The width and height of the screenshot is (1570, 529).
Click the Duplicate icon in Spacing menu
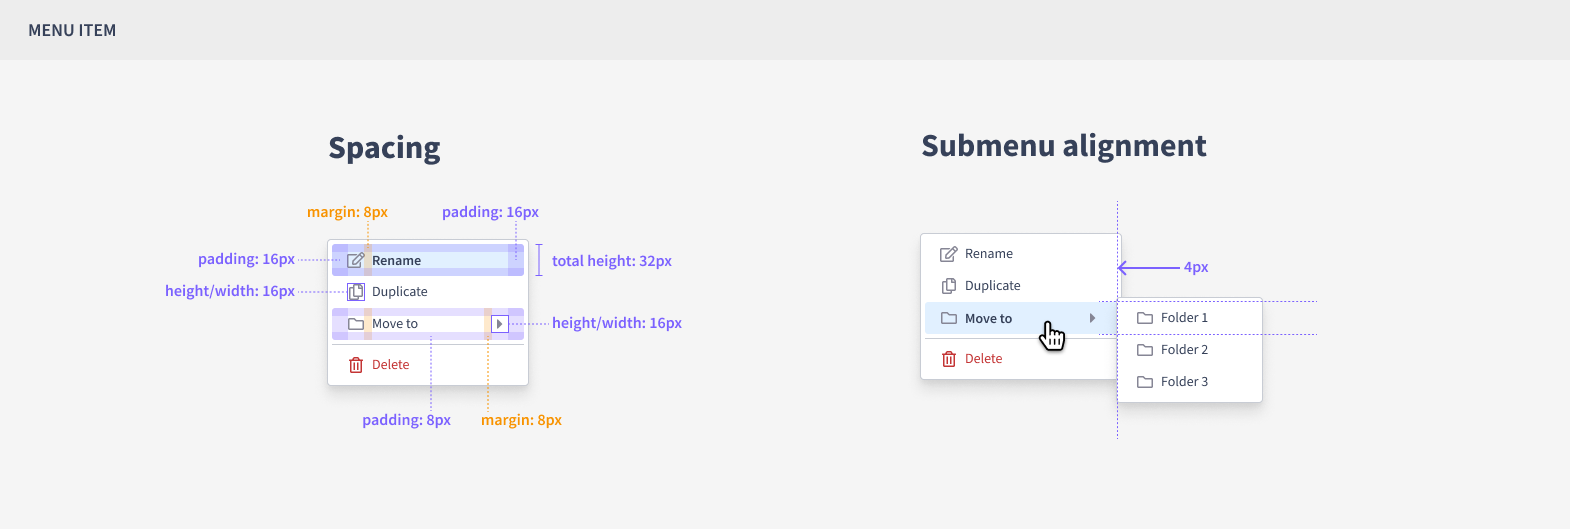355,292
